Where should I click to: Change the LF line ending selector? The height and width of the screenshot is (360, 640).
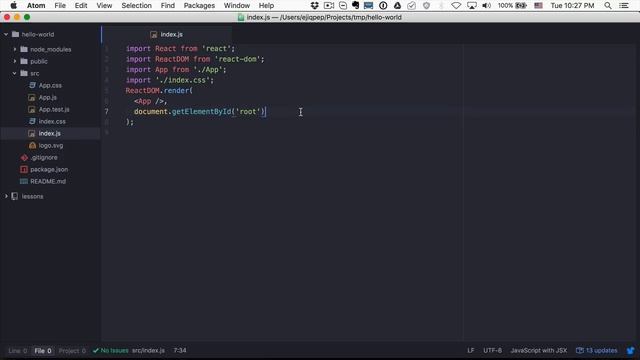click(471, 351)
